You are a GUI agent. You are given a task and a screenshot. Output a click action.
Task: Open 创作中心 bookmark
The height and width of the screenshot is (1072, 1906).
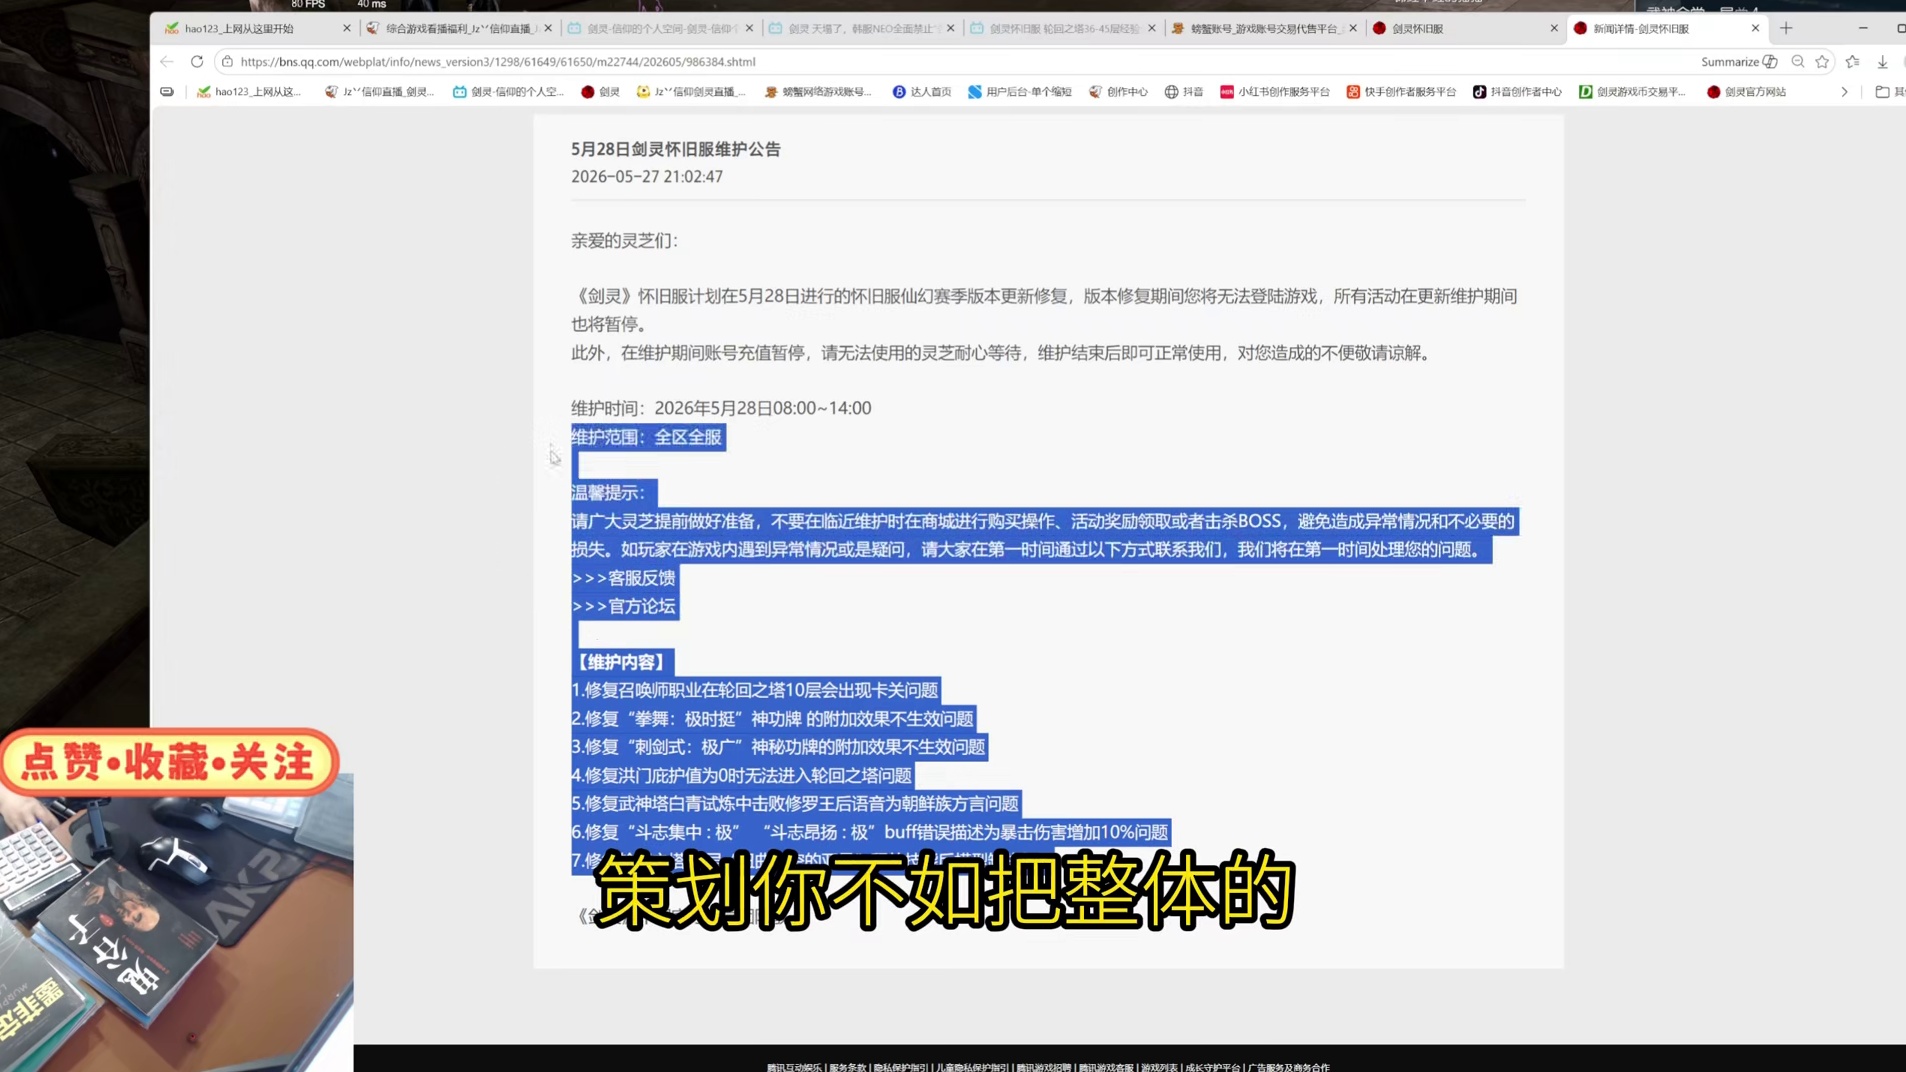(x=1118, y=92)
